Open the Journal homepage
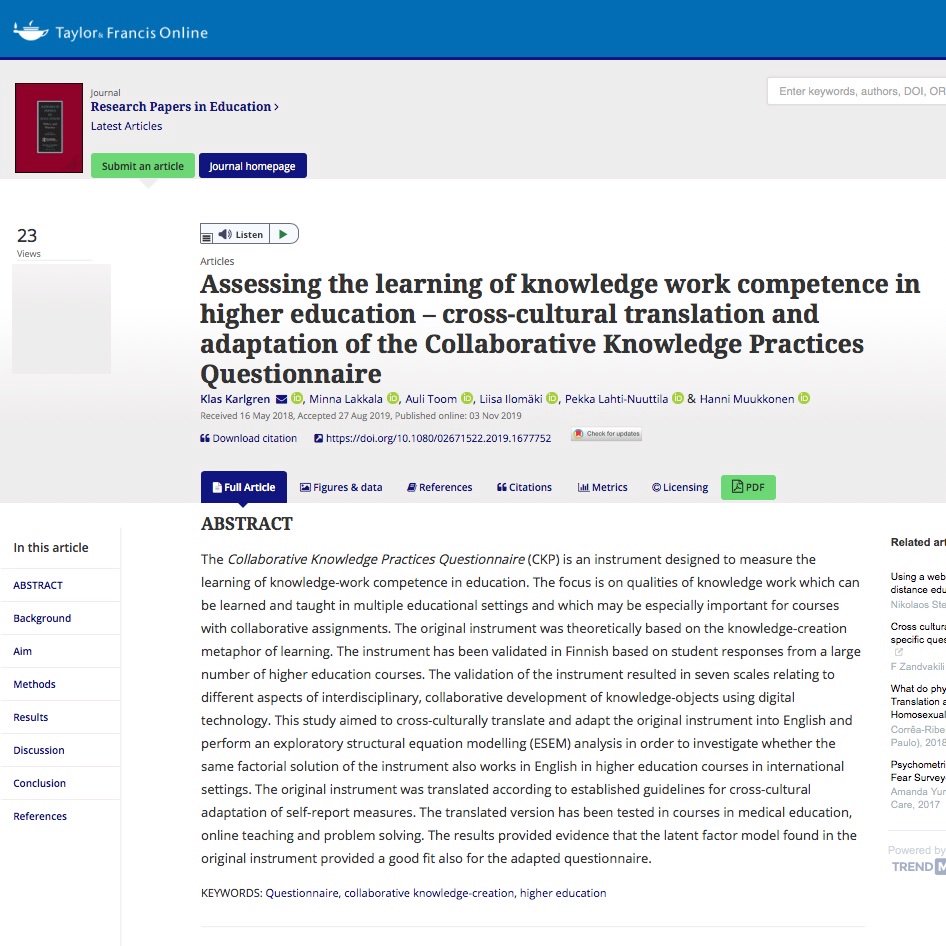 pos(253,165)
